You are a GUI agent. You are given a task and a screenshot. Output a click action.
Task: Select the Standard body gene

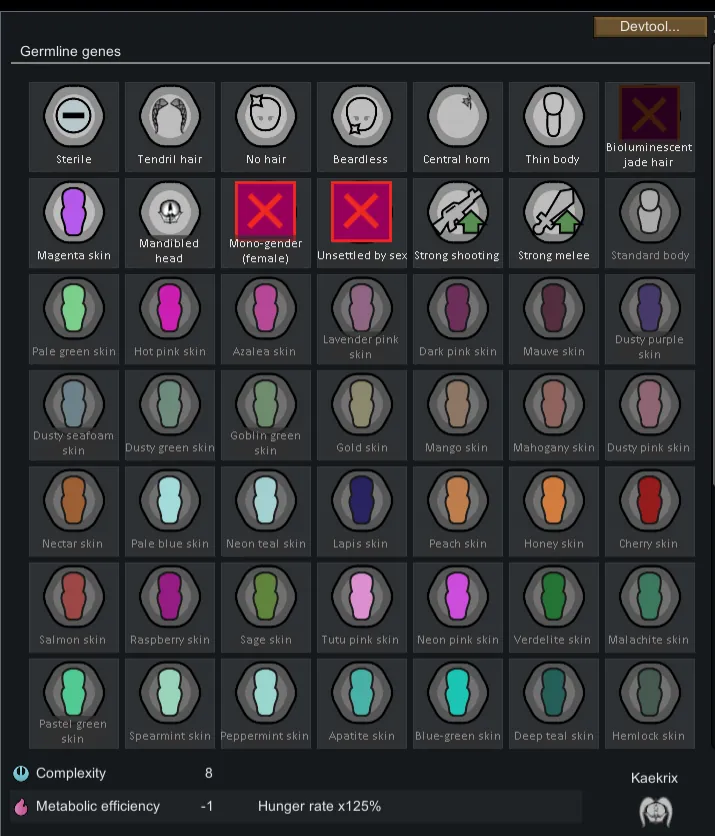coord(649,223)
